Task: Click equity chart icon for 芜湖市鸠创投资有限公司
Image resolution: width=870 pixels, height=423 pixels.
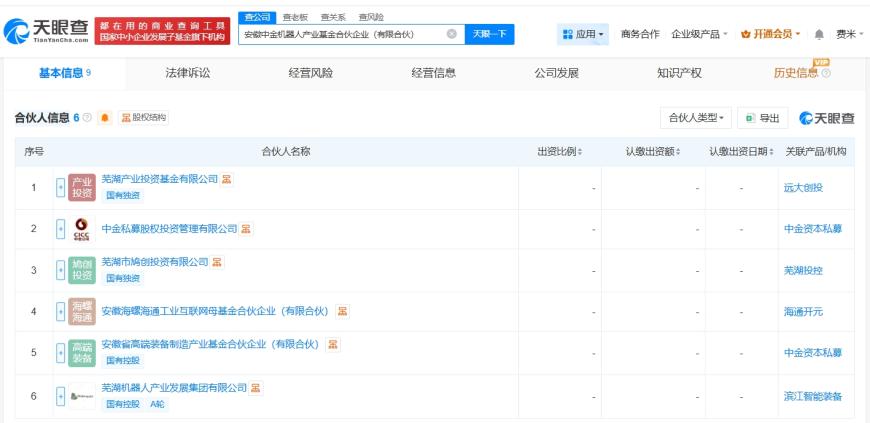Action: (217, 262)
